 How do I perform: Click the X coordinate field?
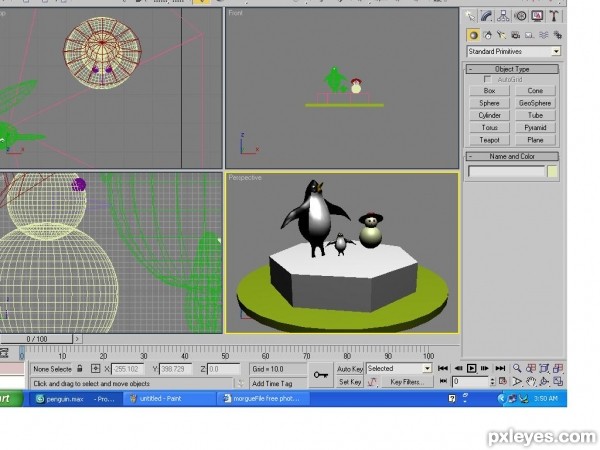pos(127,369)
